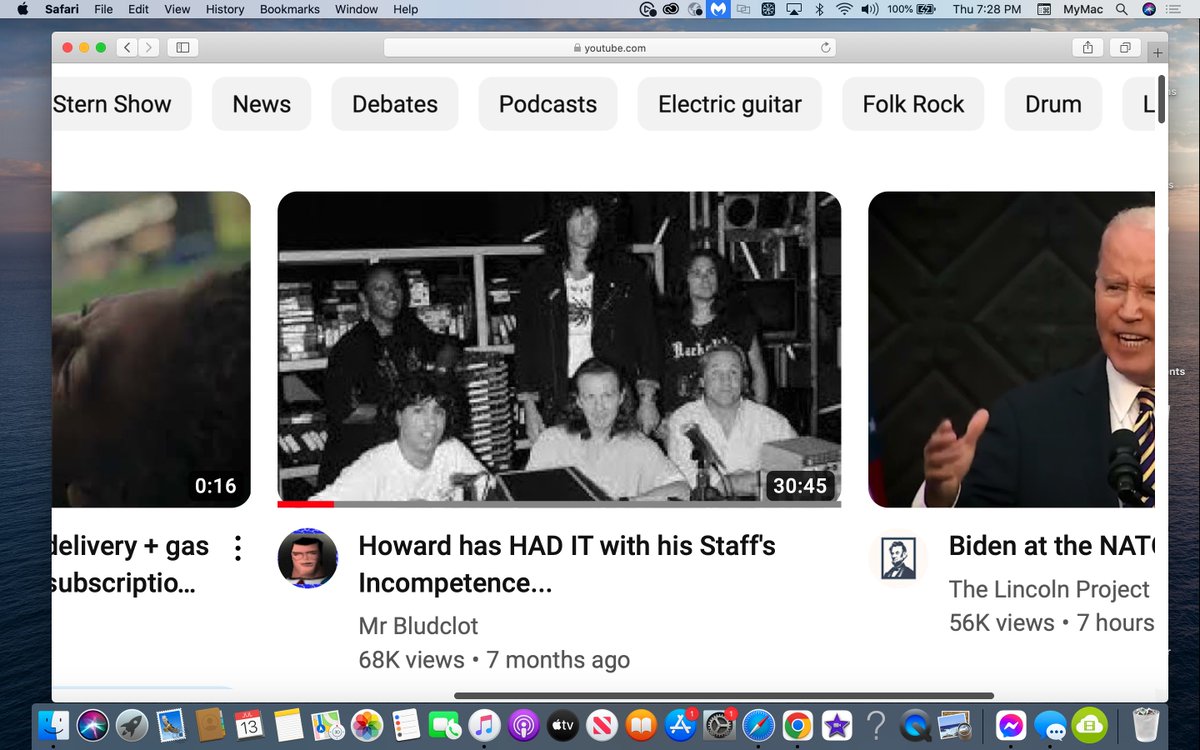Show the Safari tab overview

1125,47
